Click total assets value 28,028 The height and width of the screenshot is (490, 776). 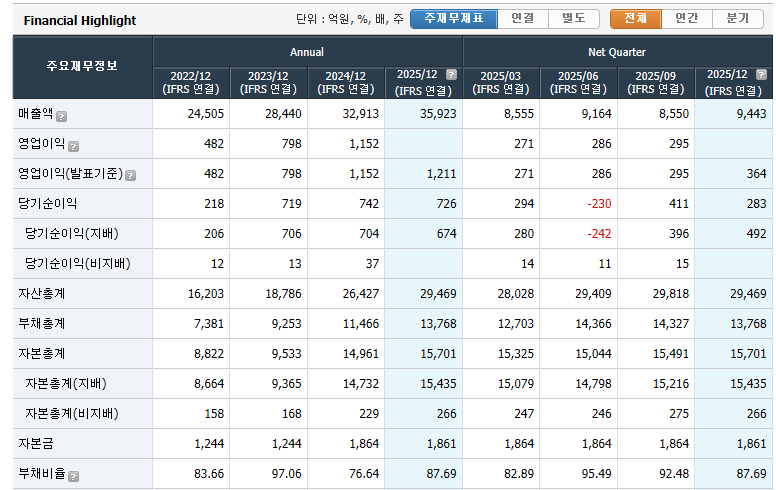[x=516, y=294]
